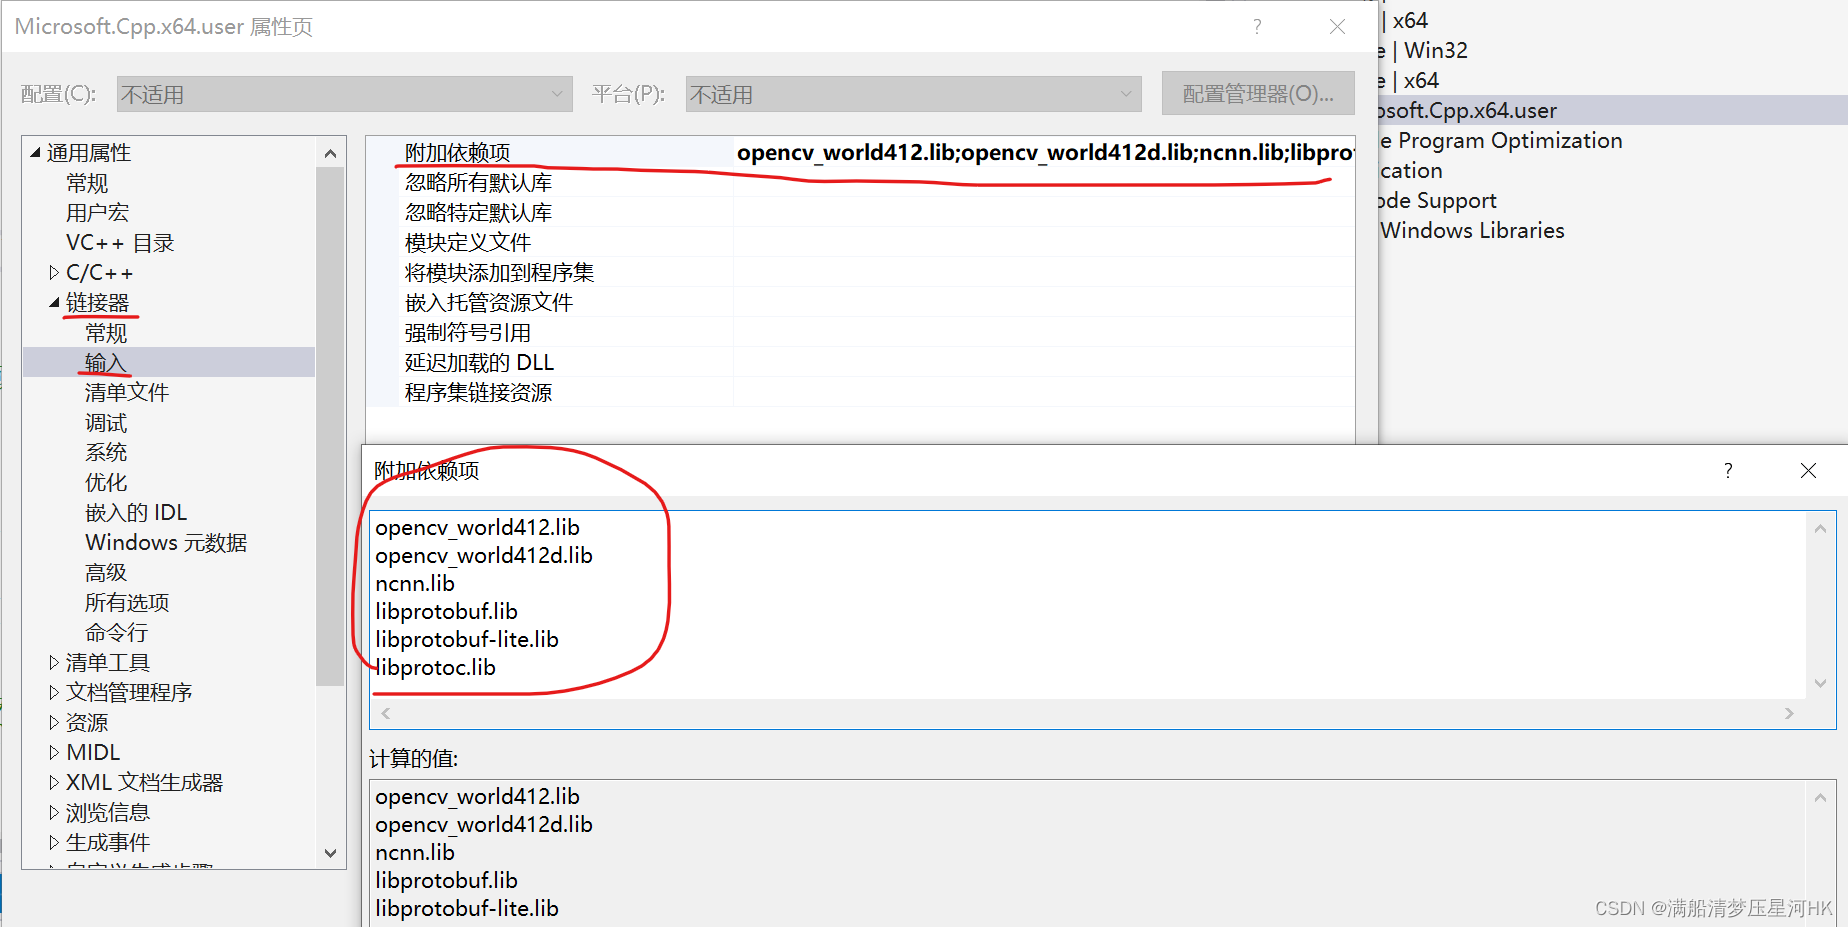The height and width of the screenshot is (927, 1848).
Task: Click the tree scrollbar down arrow
Action: [x=331, y=853]
